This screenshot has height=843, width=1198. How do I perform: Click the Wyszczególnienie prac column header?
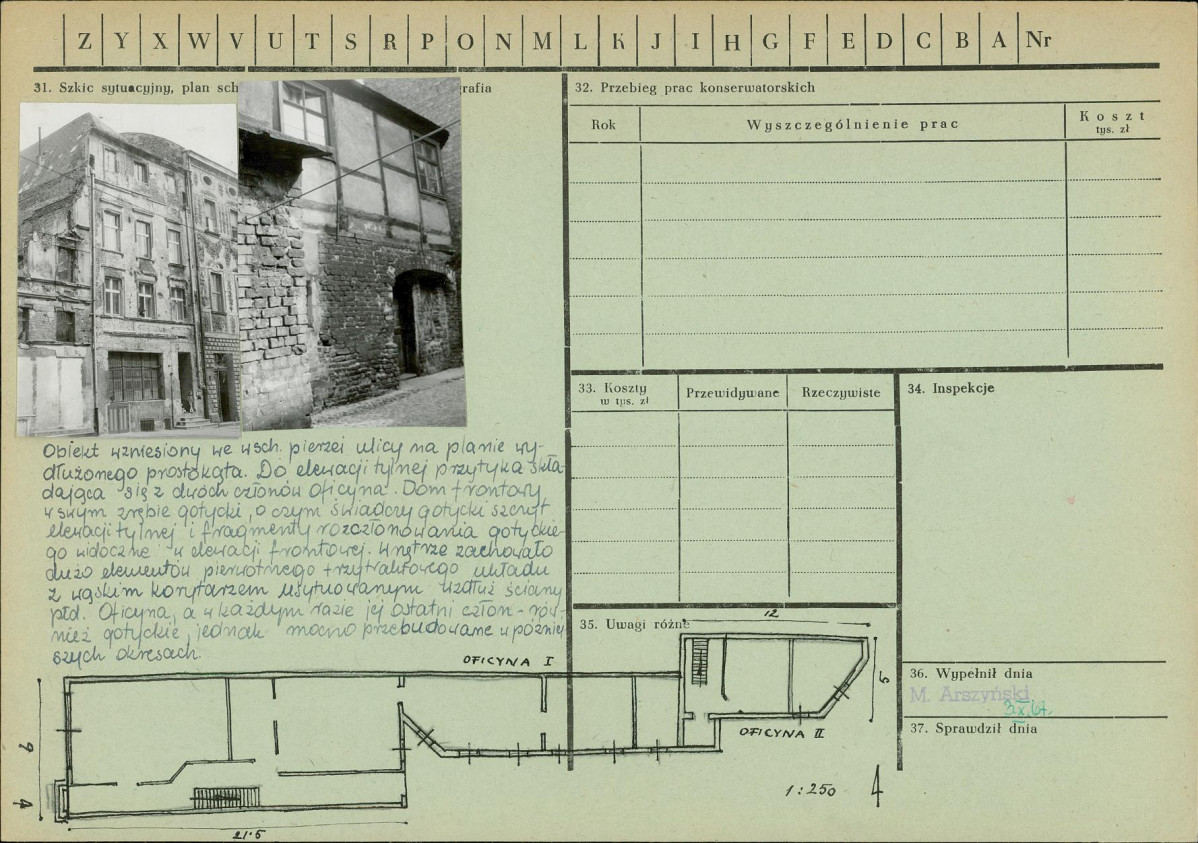(852, 124)
